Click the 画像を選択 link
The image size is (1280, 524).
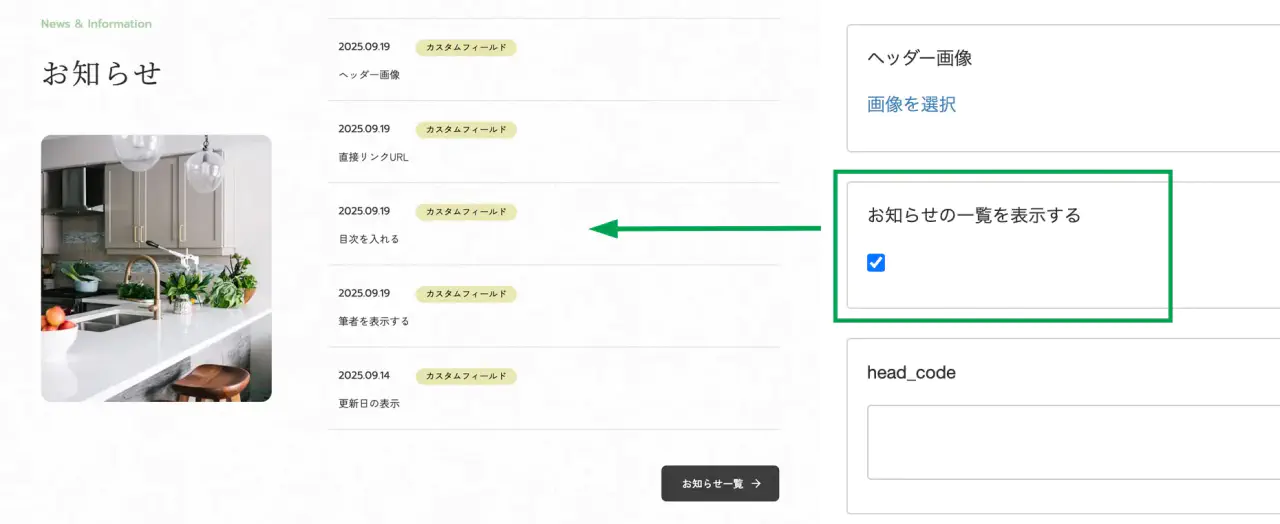[911, 104]
